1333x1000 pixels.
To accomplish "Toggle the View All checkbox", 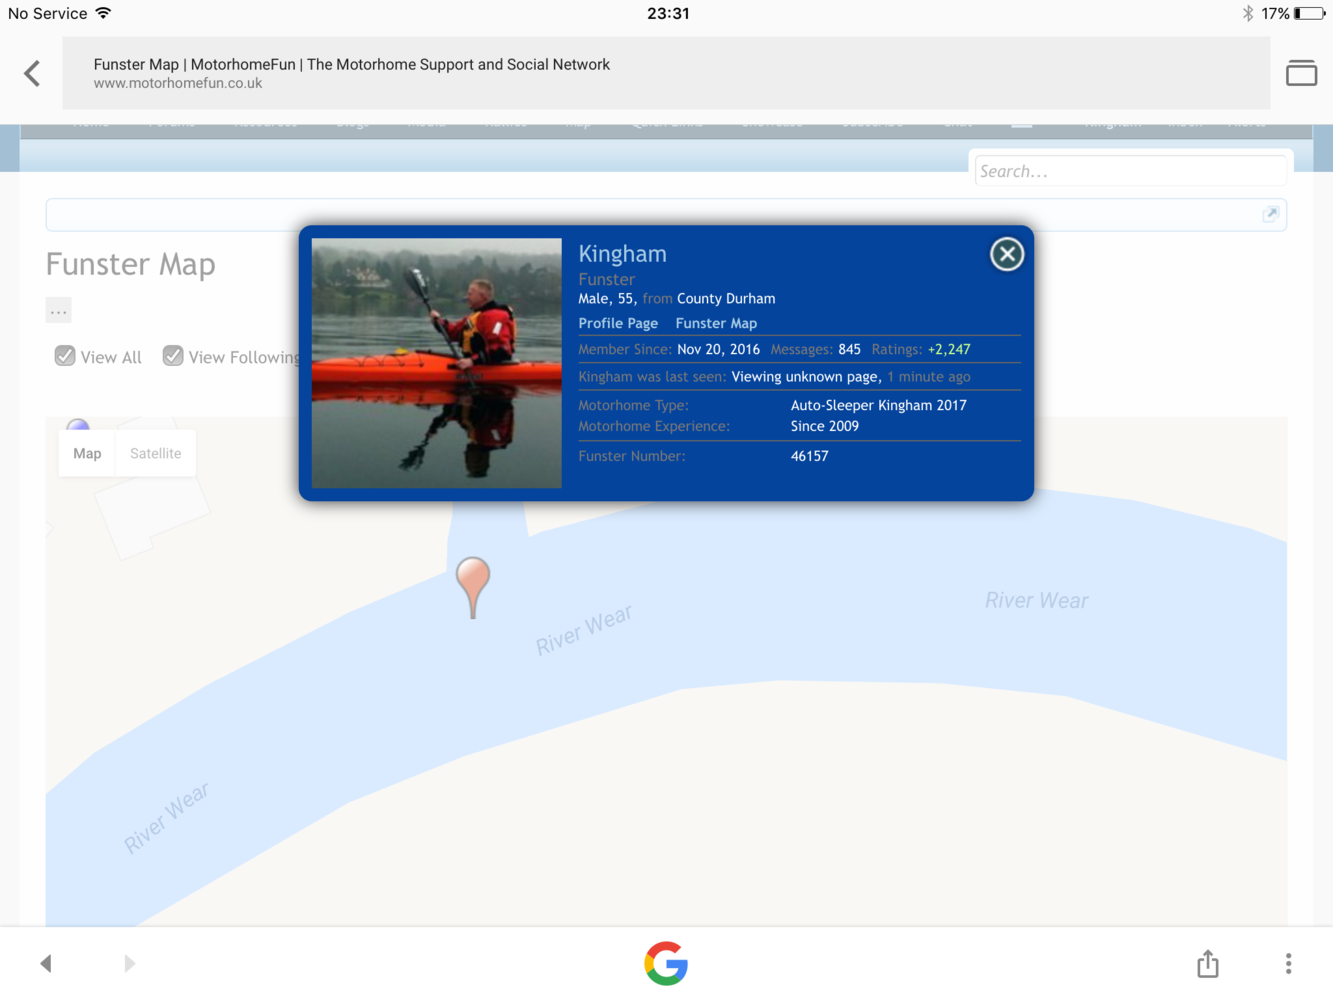I will point(65,356).
